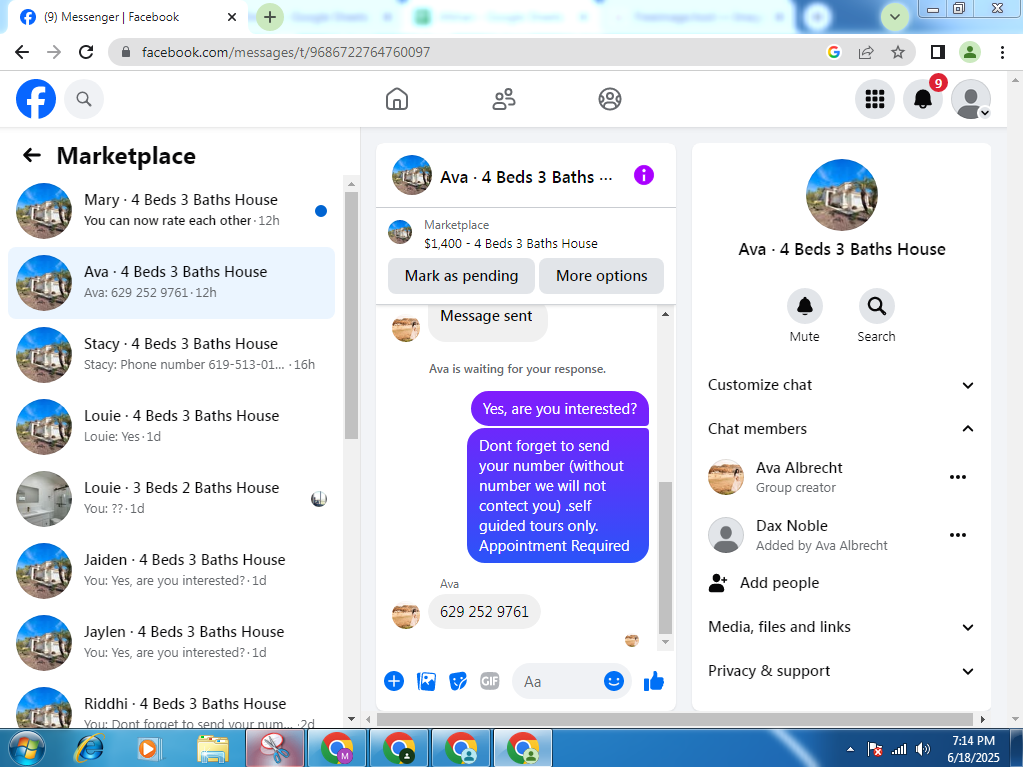Click the back arrow next to Marketplace
The height and width of the screenshot is (767, 1023).
coord(31,155)
